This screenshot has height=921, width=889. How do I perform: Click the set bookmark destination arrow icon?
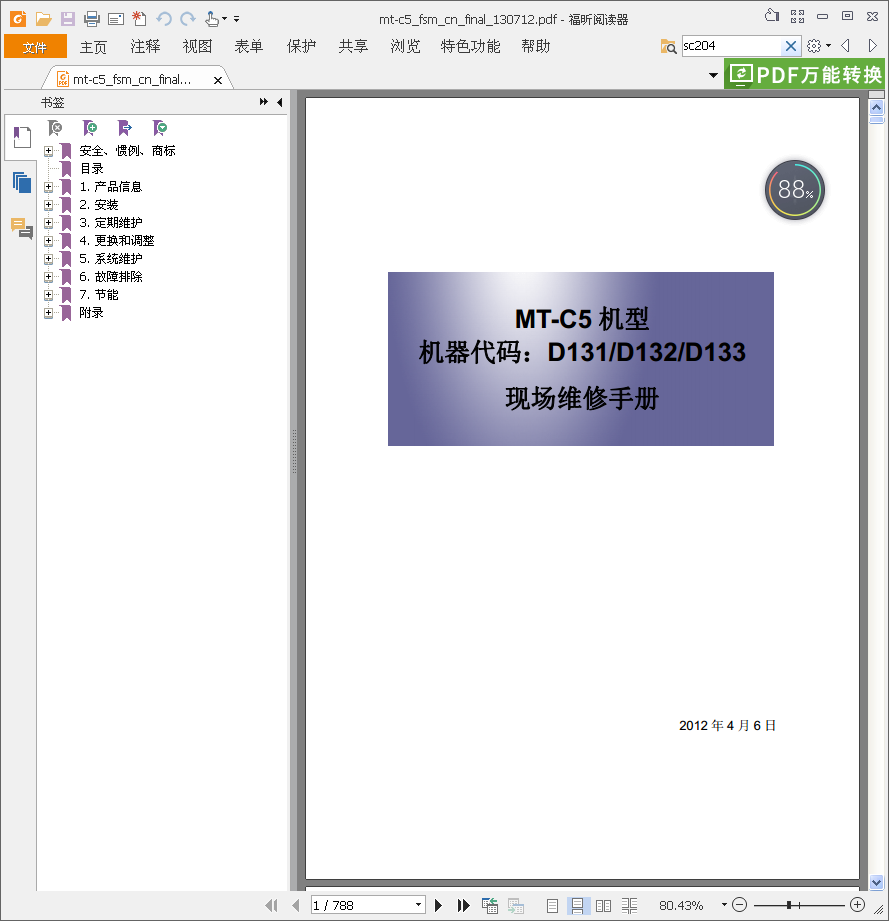pyautogui.click(x=124, y=127)
